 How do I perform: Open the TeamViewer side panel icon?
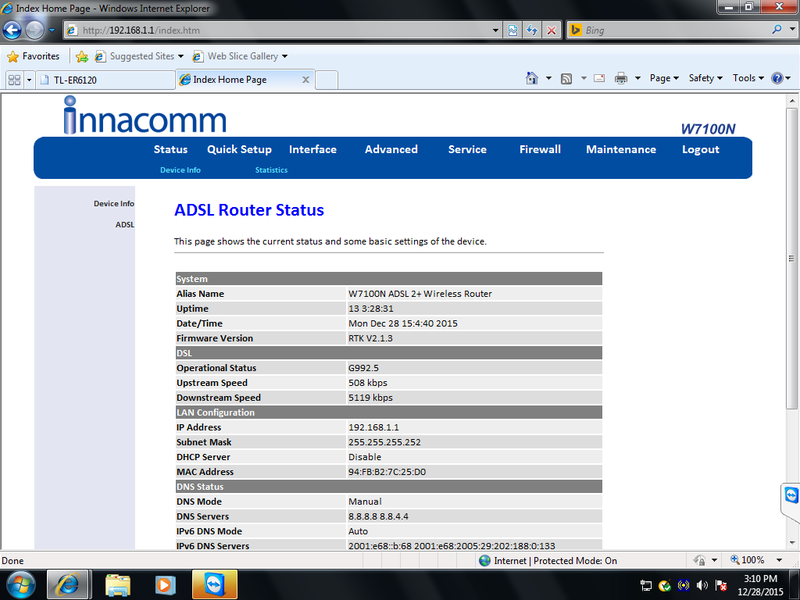point(791,495)
